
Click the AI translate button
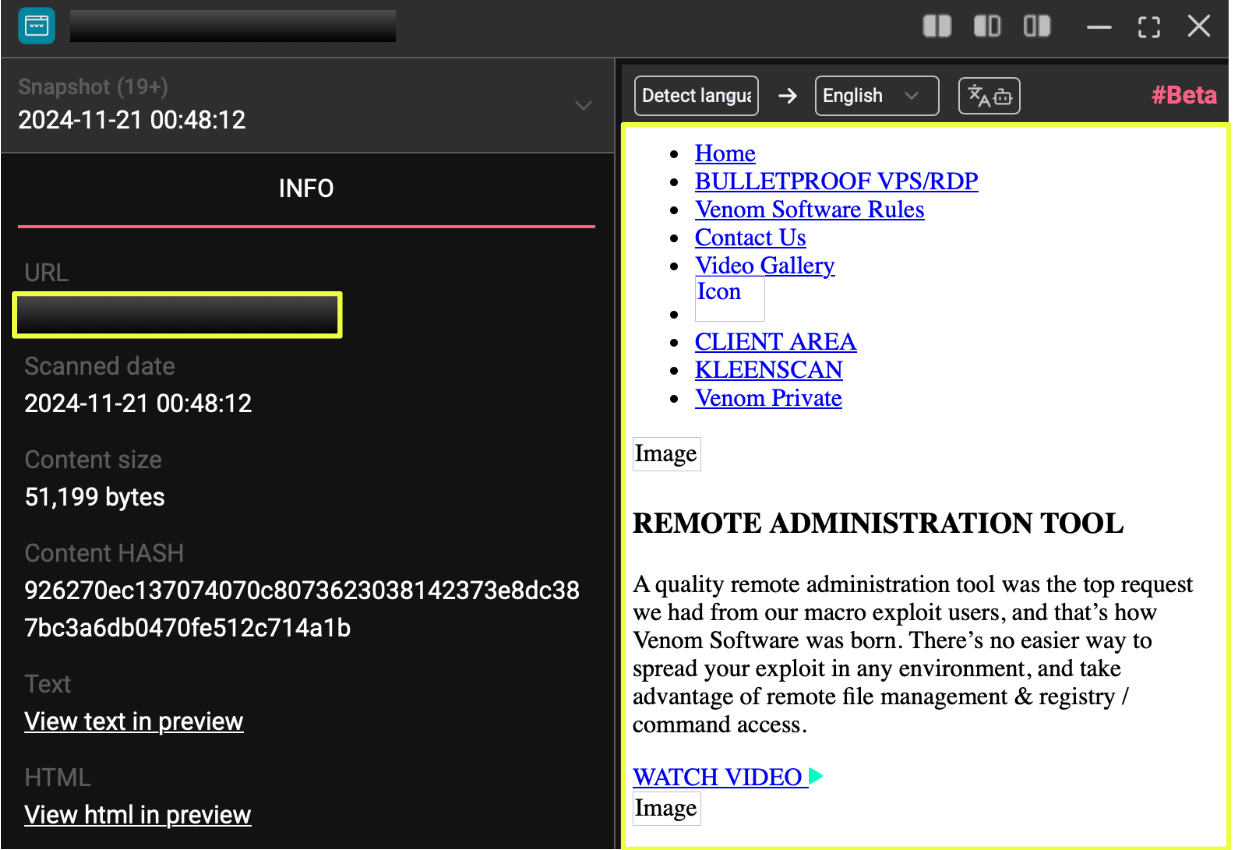(989, 96)
